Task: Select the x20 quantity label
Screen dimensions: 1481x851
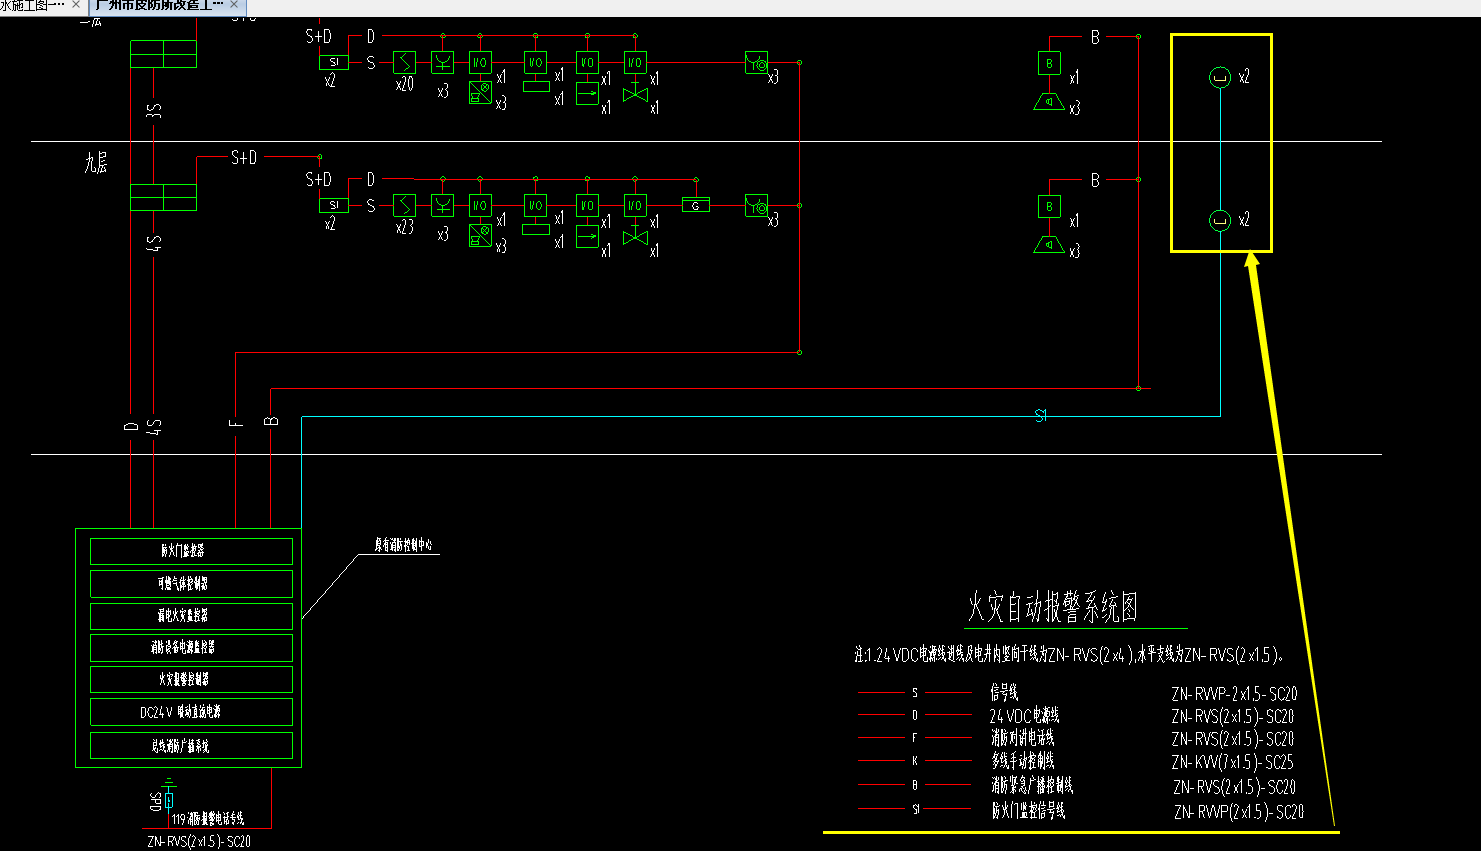Action: pos(404,84)
